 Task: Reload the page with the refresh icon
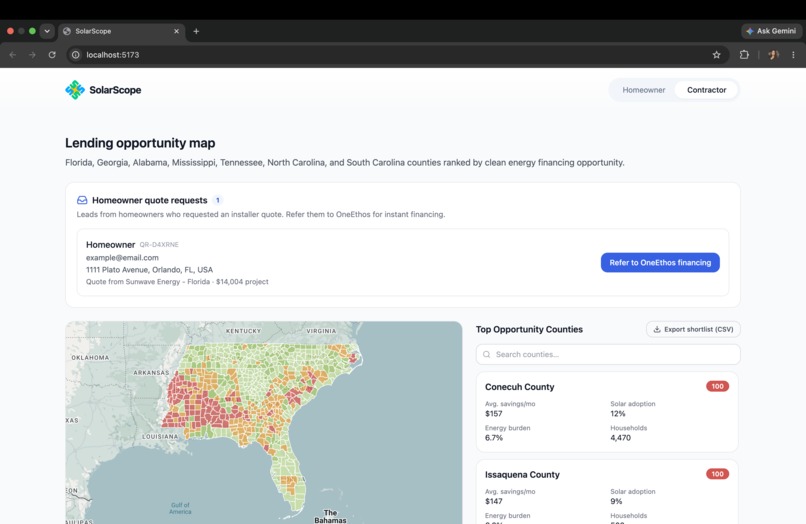(52, 55)
